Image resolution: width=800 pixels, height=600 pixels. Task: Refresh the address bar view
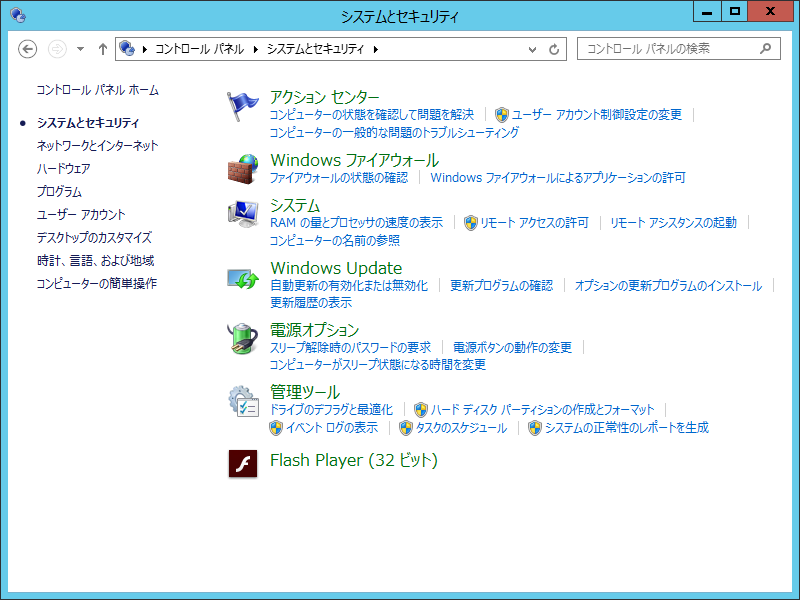[554, 49]
